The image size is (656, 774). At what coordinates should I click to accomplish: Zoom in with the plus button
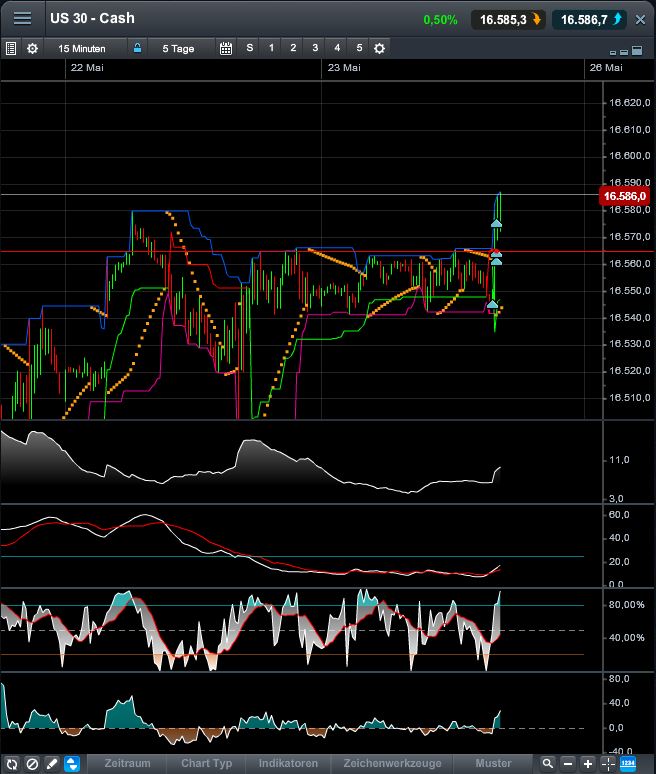[x=588, y=764]
